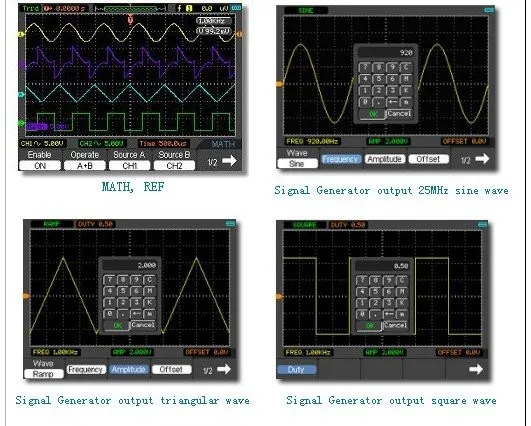Viewport: 531px width, 426px height.
Task: Click orange level marker on ramp screen
Action: click(x=26, y=296)
